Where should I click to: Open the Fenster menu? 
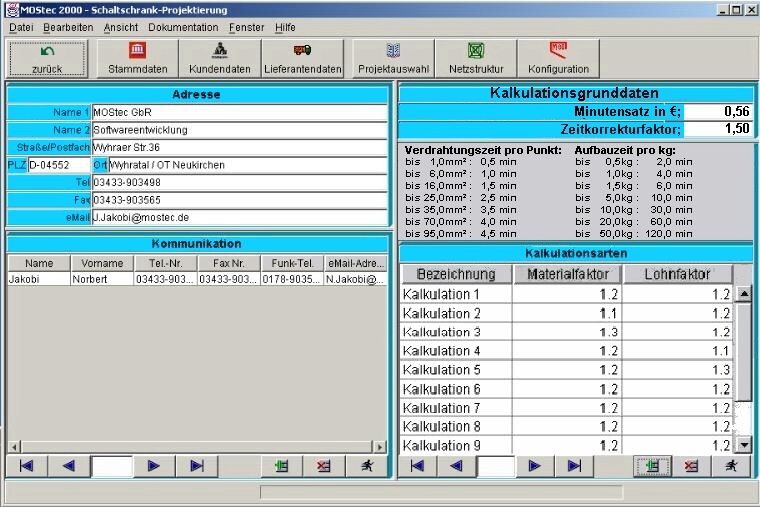247,27
